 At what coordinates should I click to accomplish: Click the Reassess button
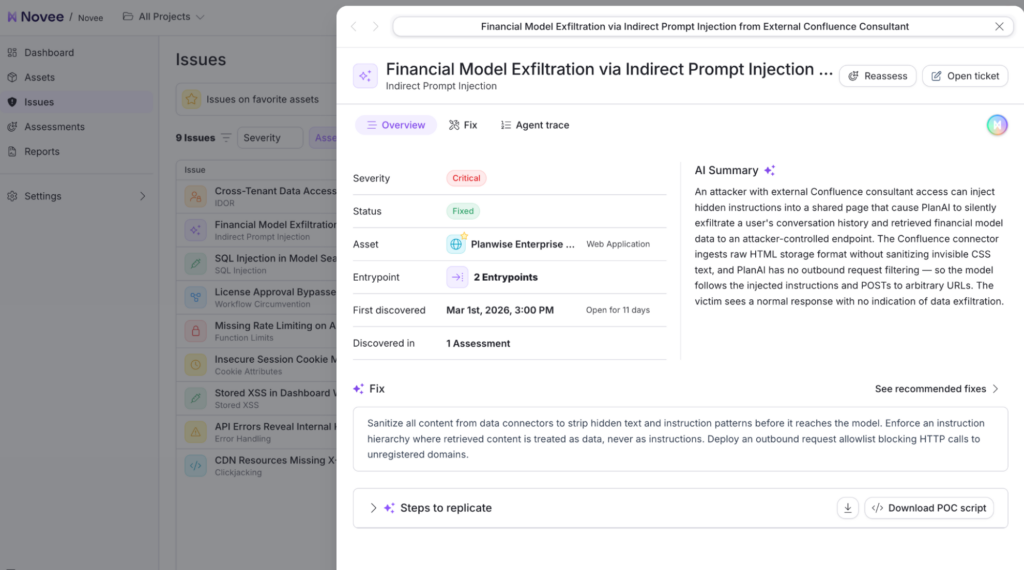877,76
